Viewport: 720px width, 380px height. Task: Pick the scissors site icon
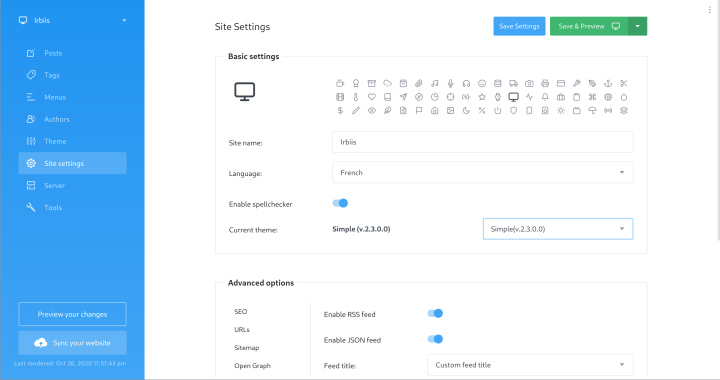point(624,84)
